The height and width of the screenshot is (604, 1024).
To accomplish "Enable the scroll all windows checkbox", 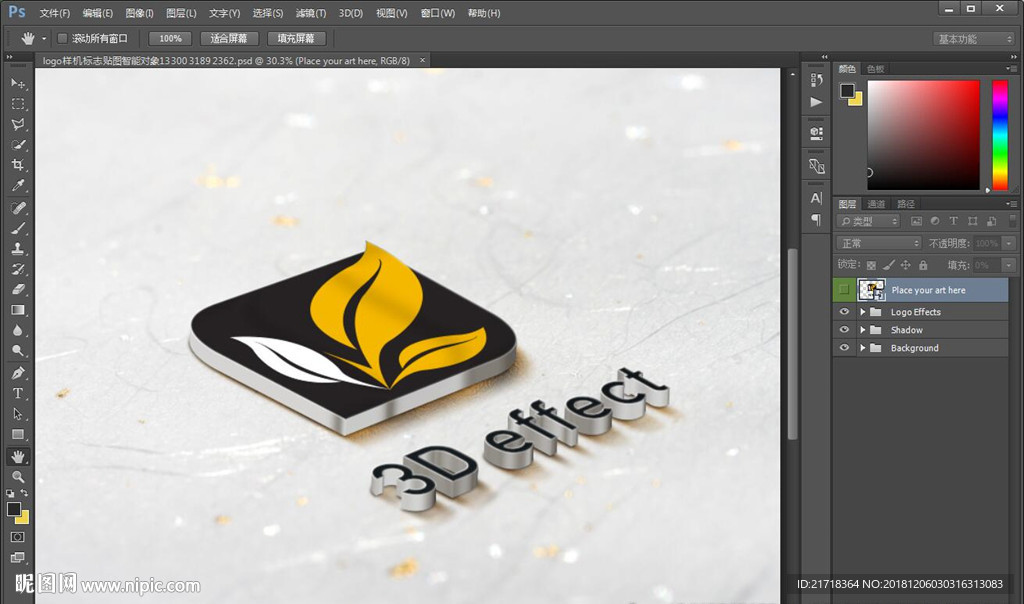I will pos(62,38).
